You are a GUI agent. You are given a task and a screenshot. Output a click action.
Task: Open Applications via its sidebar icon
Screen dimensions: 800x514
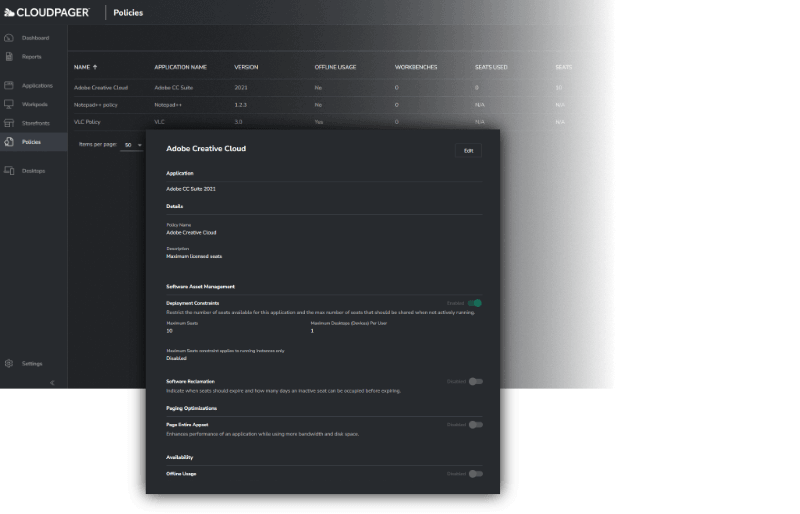point(9,85)
